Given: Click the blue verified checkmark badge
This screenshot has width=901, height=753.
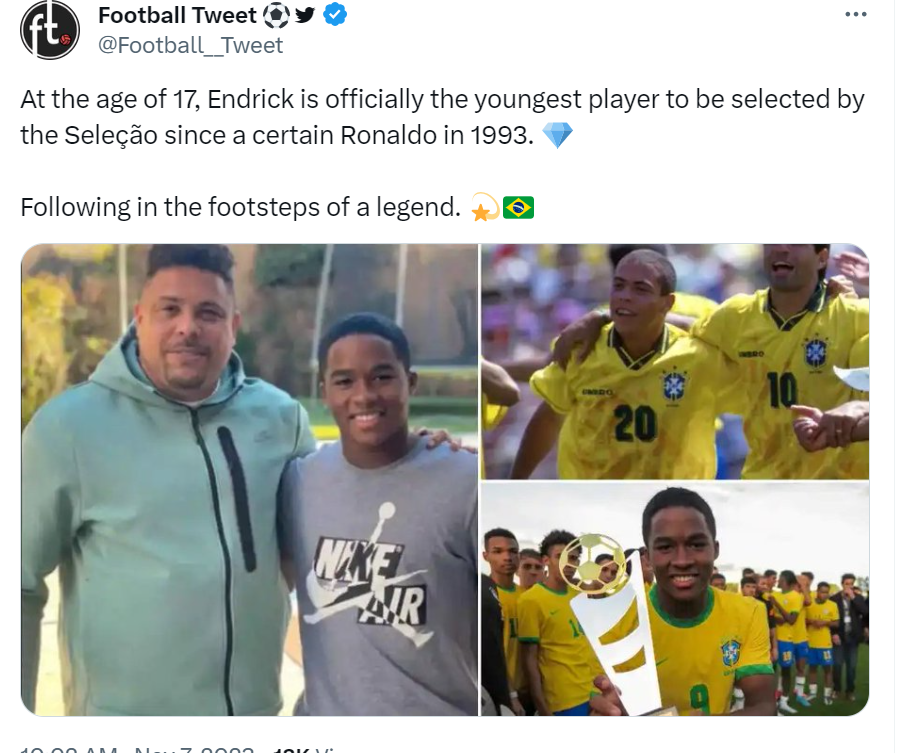Looking at the screenshot, I should tap(335, 15).
